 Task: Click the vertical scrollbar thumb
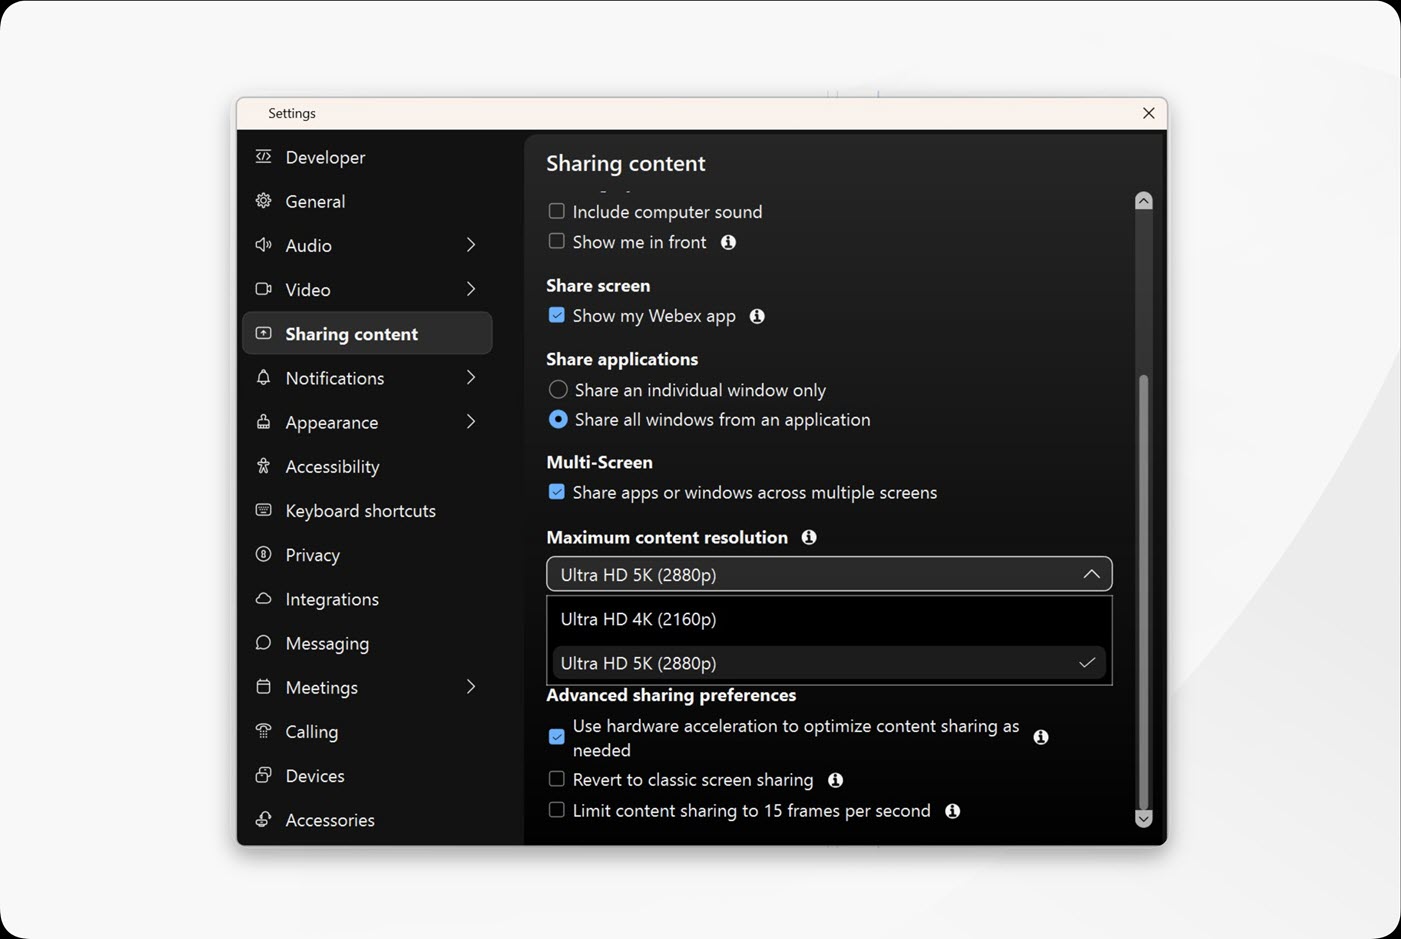tap(1144, 591)
